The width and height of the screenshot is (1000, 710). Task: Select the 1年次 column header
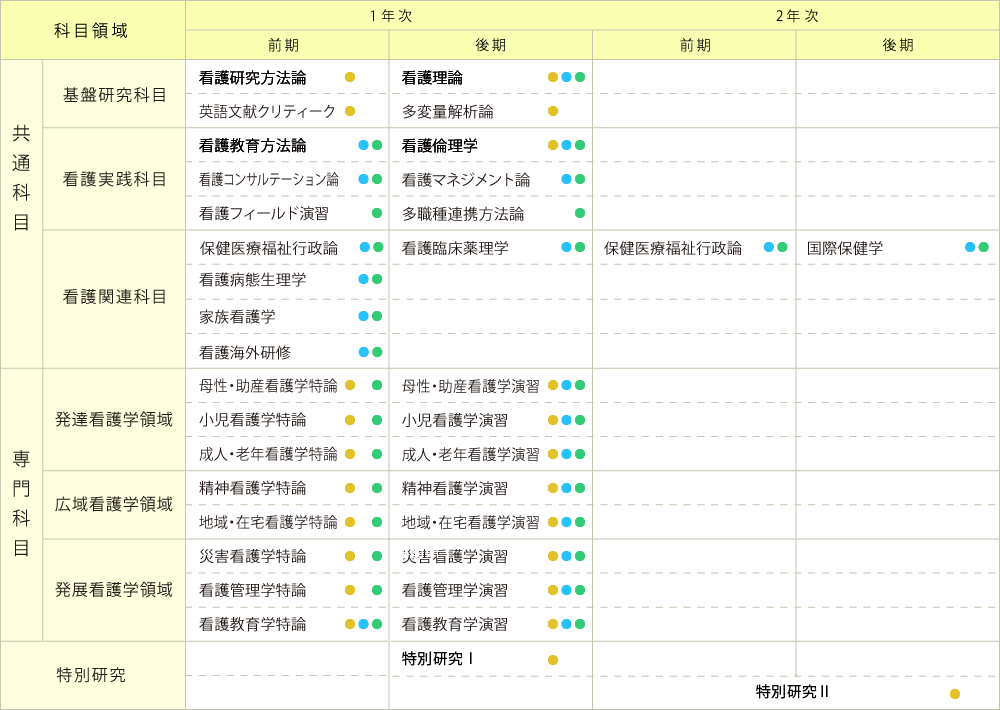(x=389, y=16)
